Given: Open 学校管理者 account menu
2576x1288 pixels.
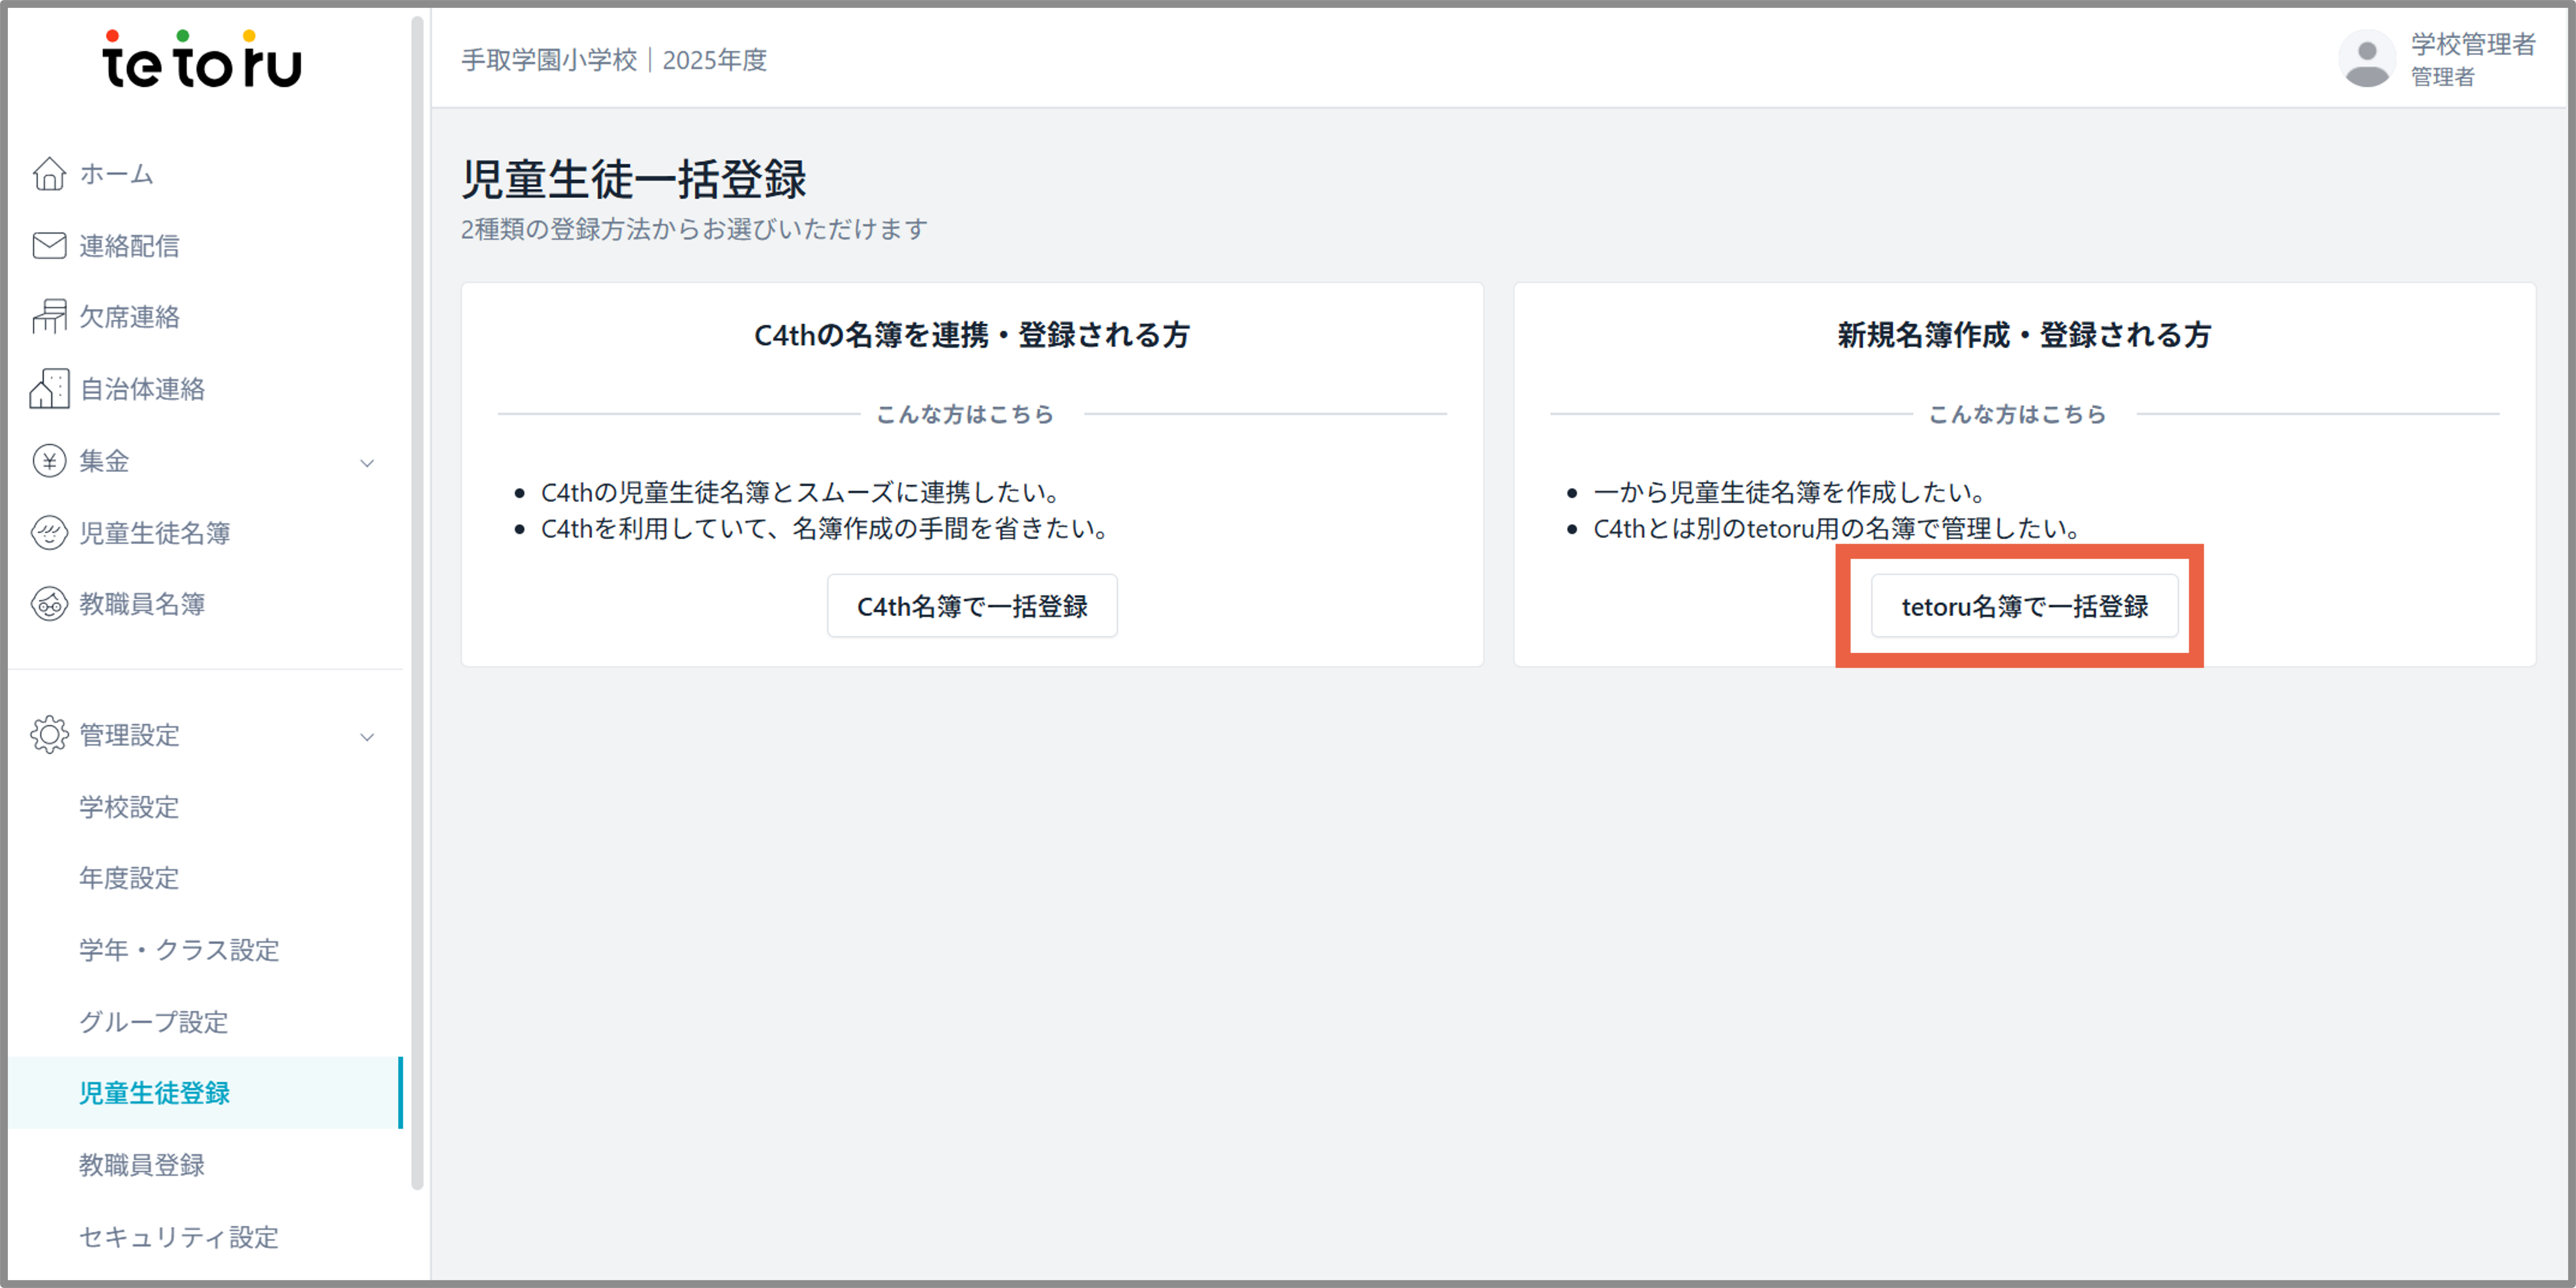Looking at the screenshot, I should pos(2437,59).
